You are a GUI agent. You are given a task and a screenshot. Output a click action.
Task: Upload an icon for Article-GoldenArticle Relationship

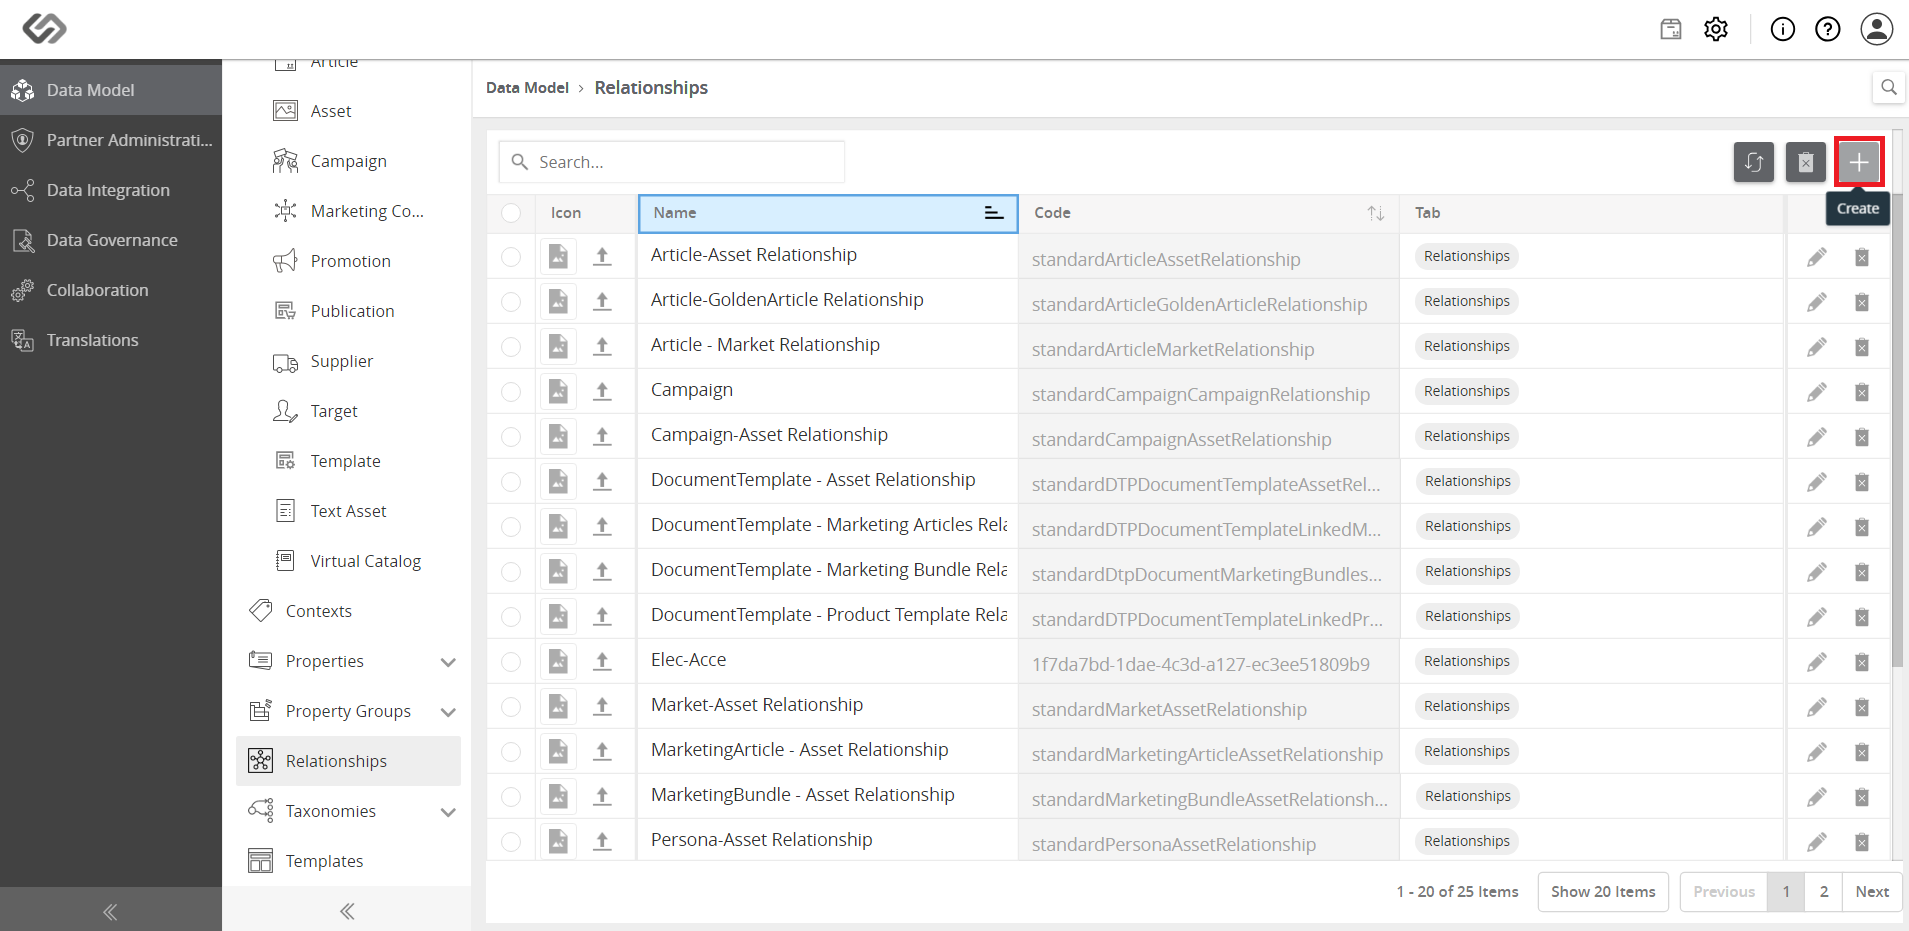(x=602, y=301)
